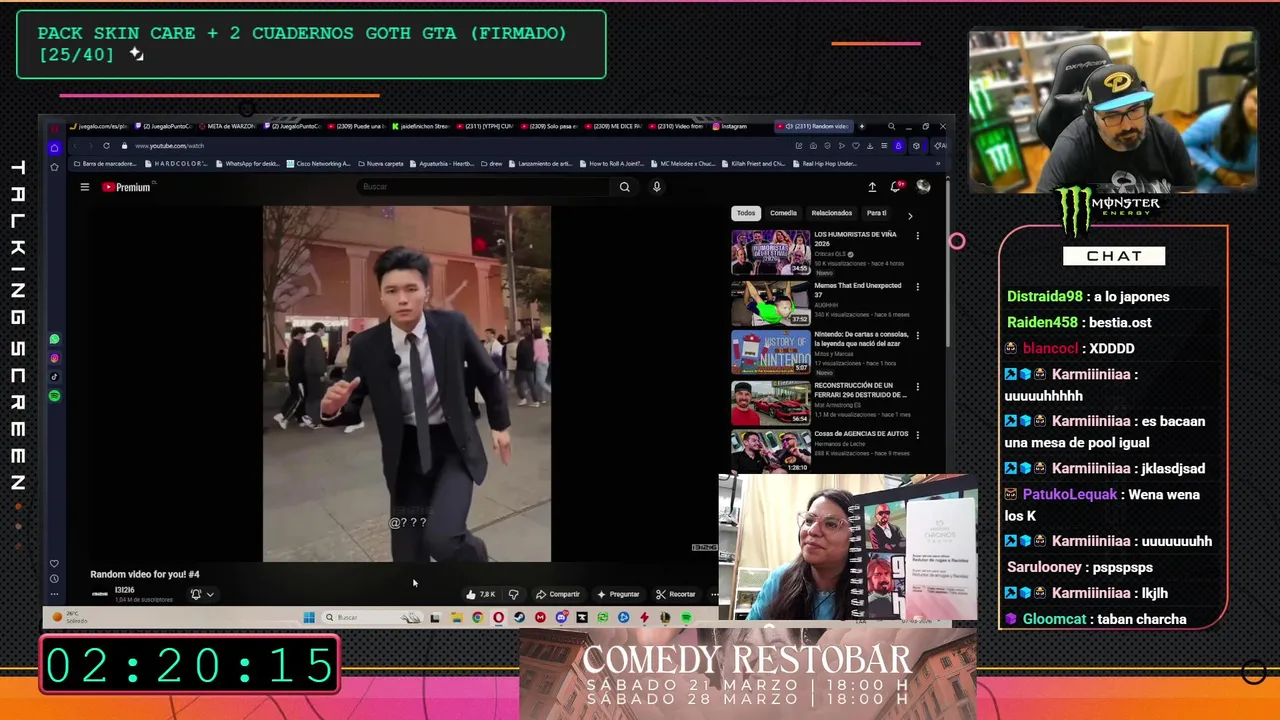Start voice search with the microphone icon
Screen dimensions: 1280x720
click(657, 187)
